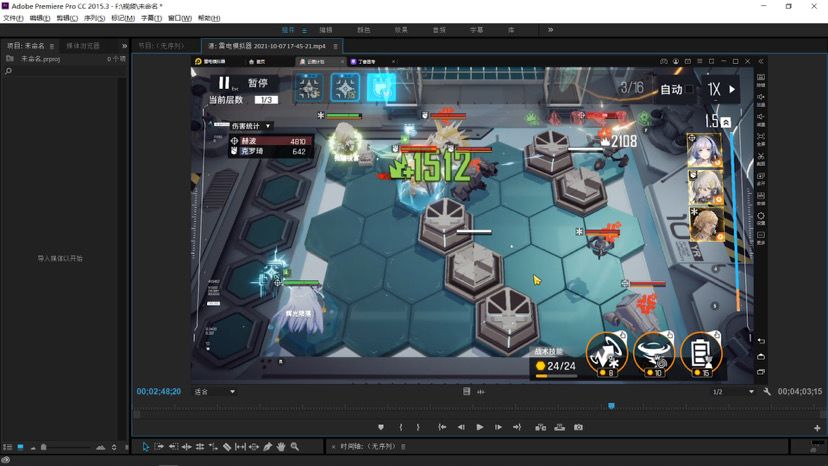The height and width of the screenshot is (466, 828).
Task: Mark In point brace button
Action: tap(401, 427)
